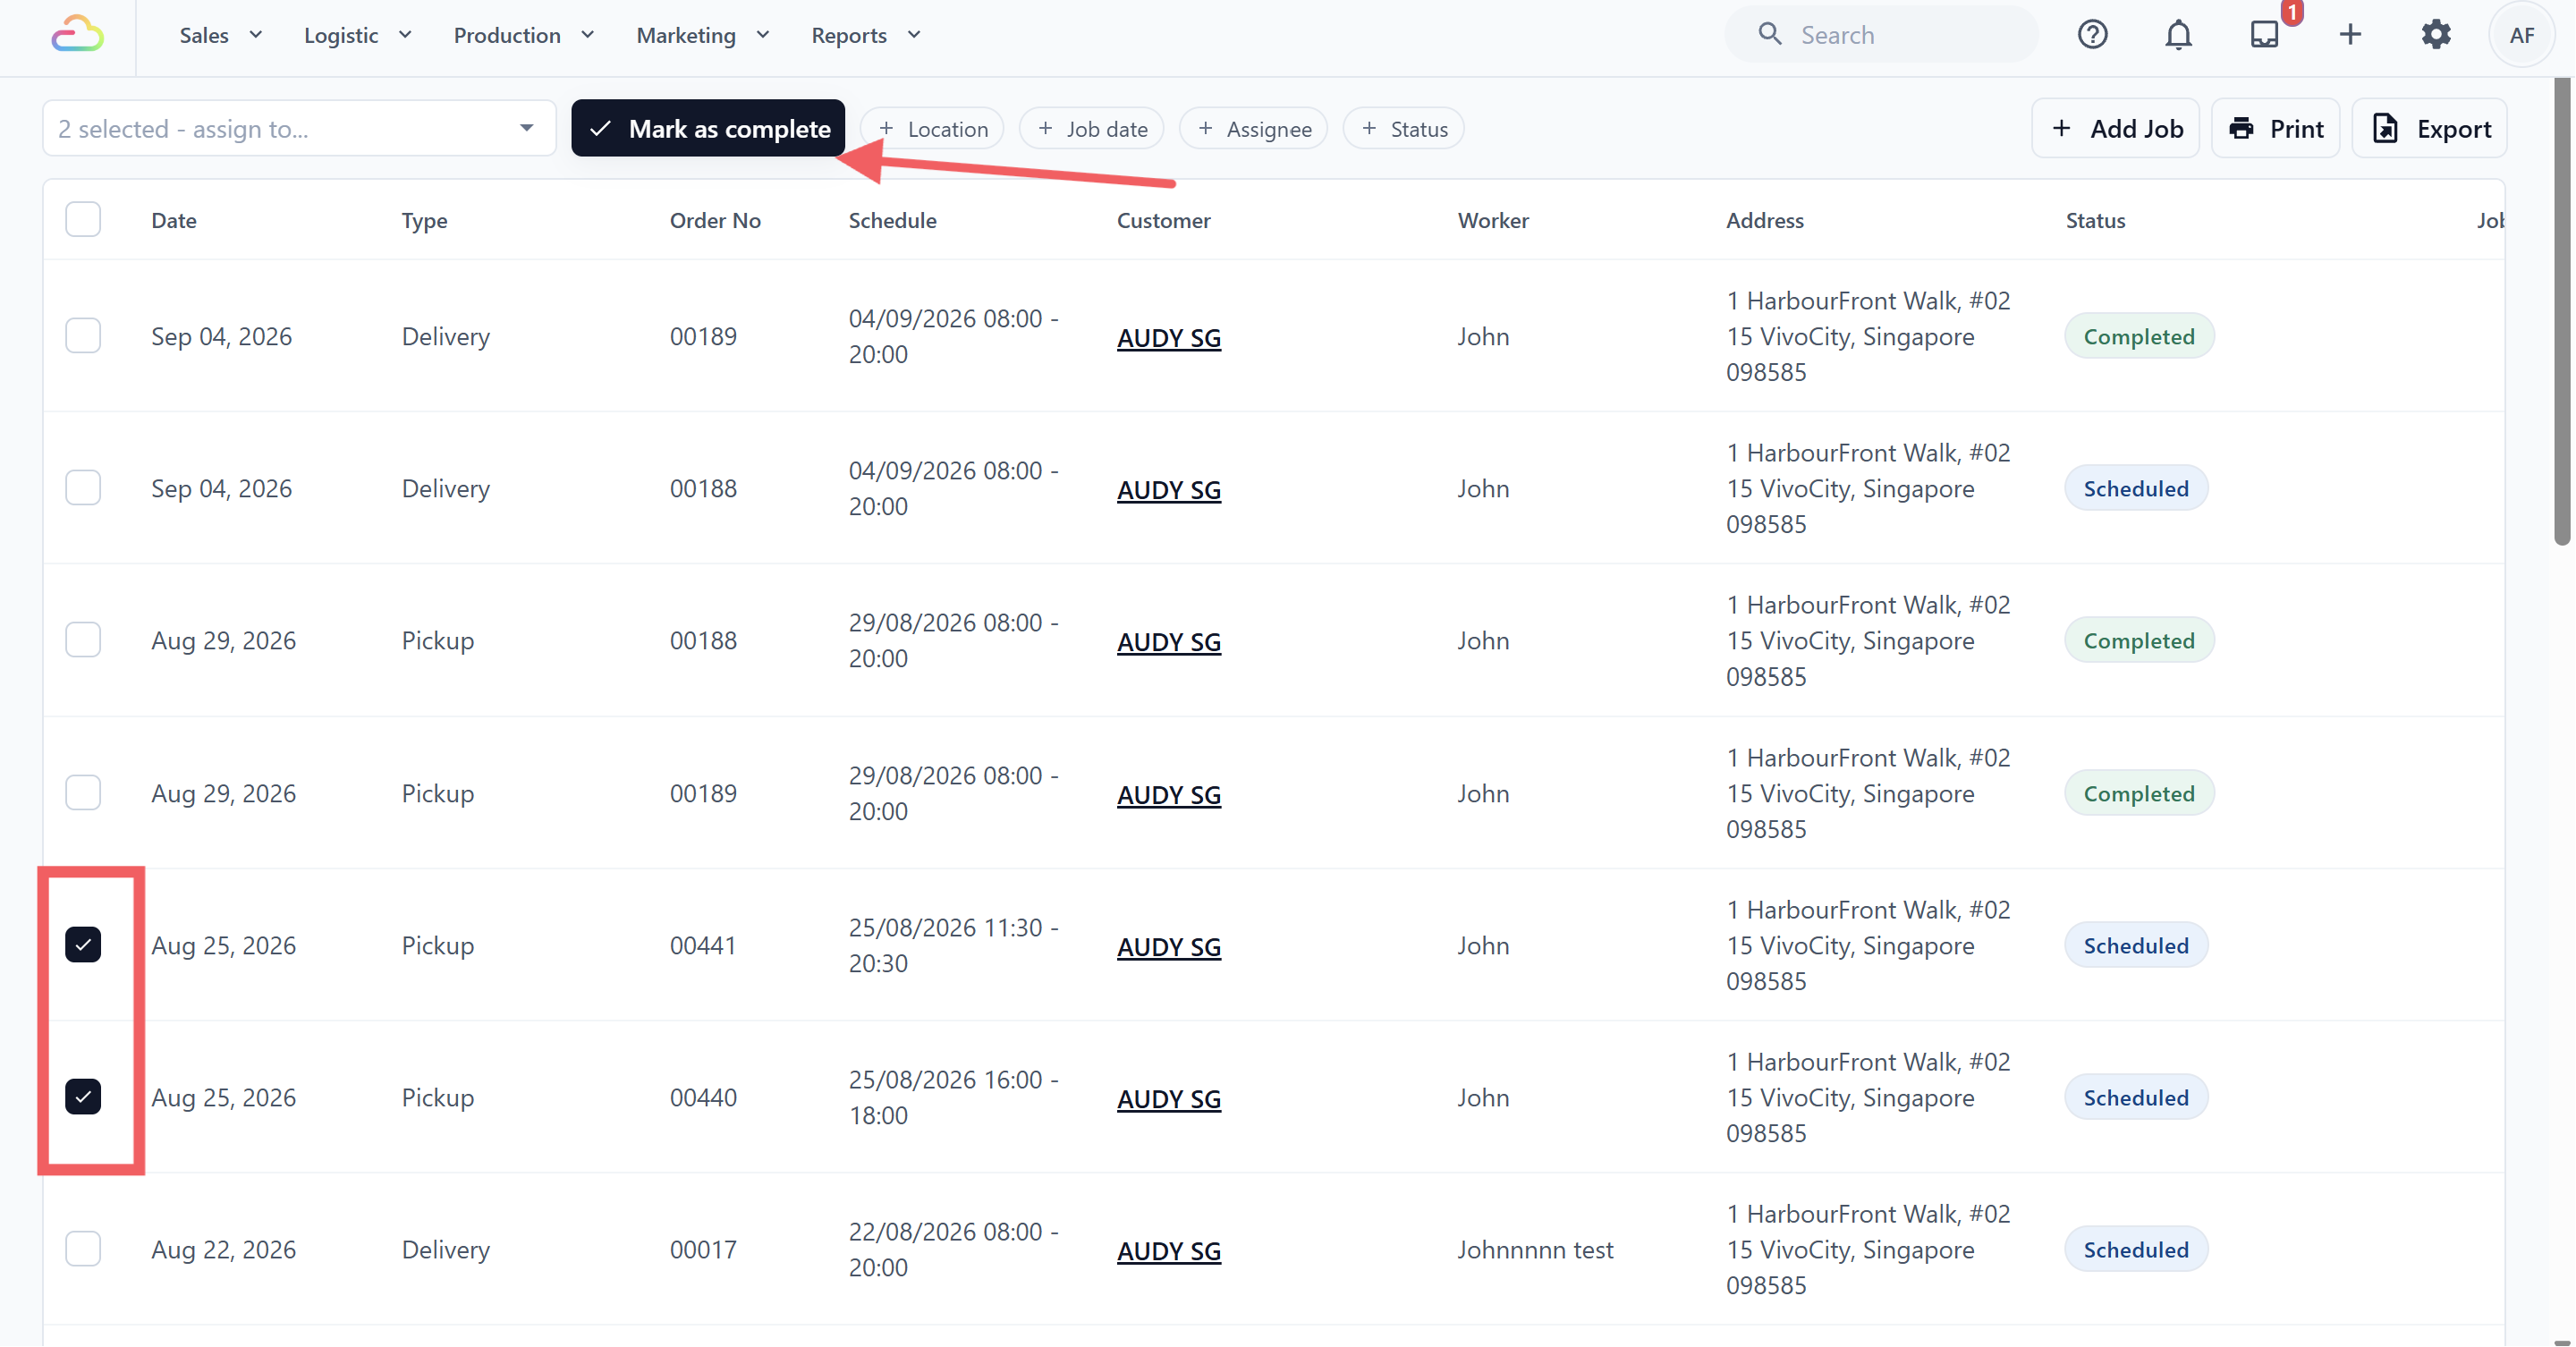This screenshot has height=1347, width=2576.
Task: Click the 25/08/2026 16:00 - 18:00 schedule cell
Action: 953,1097
